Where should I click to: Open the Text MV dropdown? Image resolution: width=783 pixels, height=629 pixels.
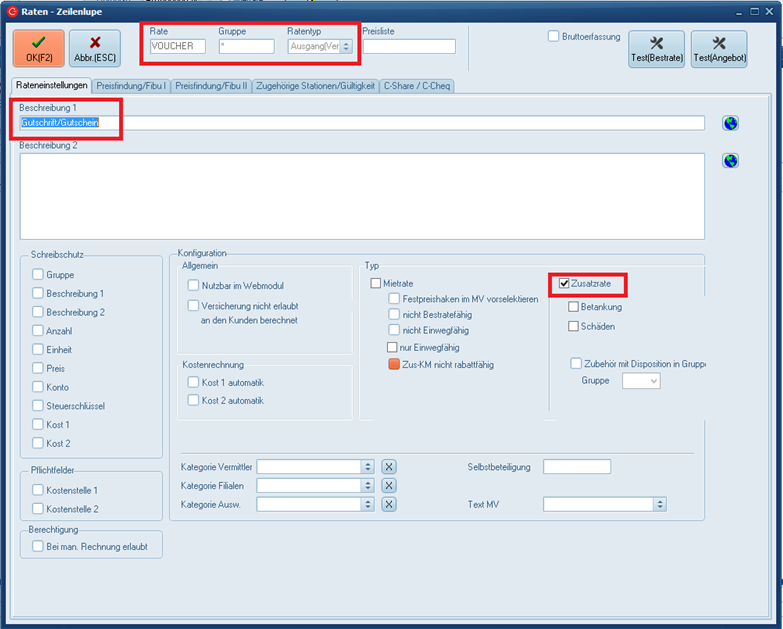click(x=660, y=505)
